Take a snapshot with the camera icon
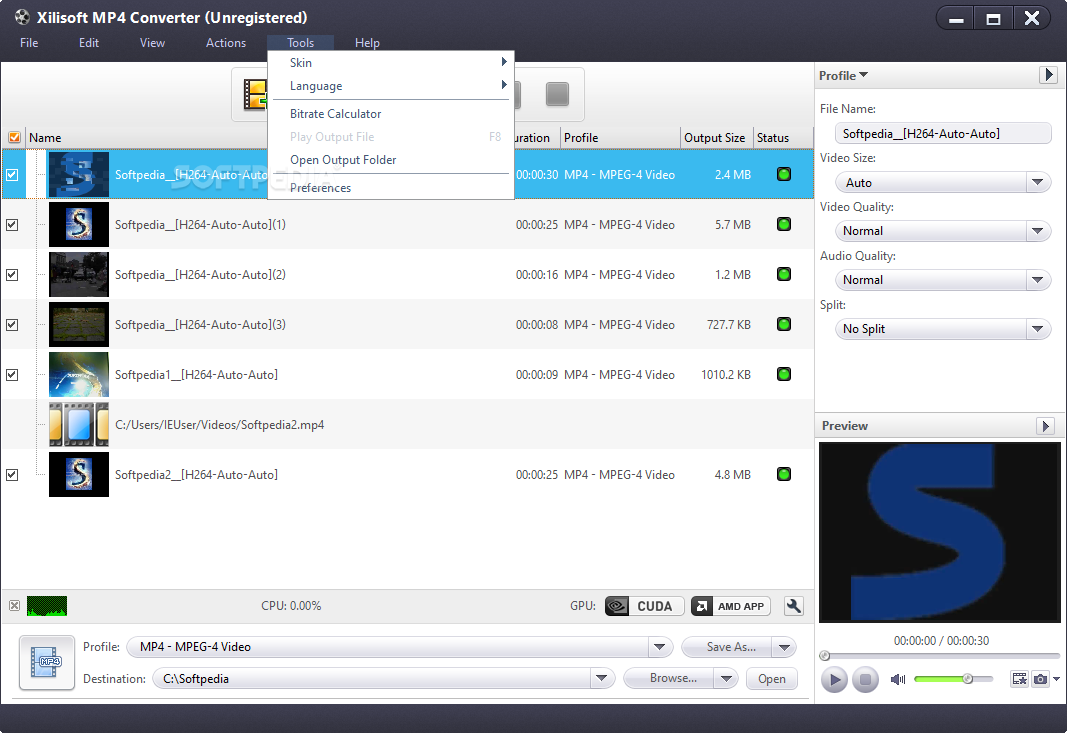The image size is (1067, 733). tap(1040, 679)
